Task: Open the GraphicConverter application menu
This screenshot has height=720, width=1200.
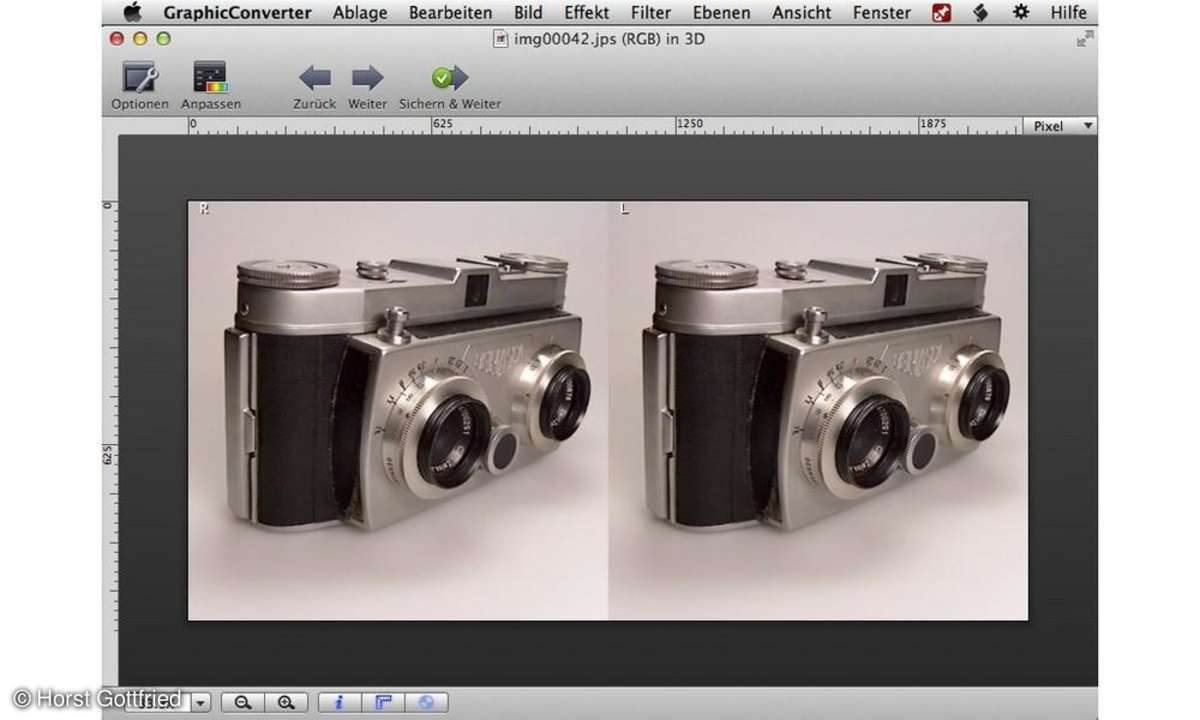Action: coord(238,13)
